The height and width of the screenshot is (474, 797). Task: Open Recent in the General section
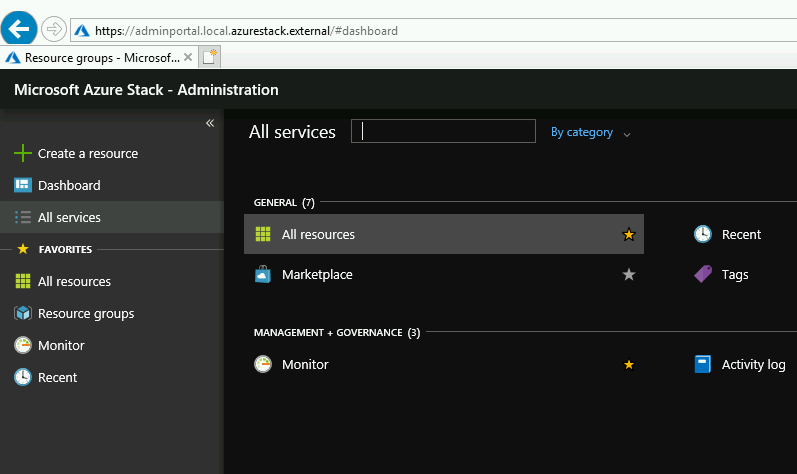click(741, 235)
